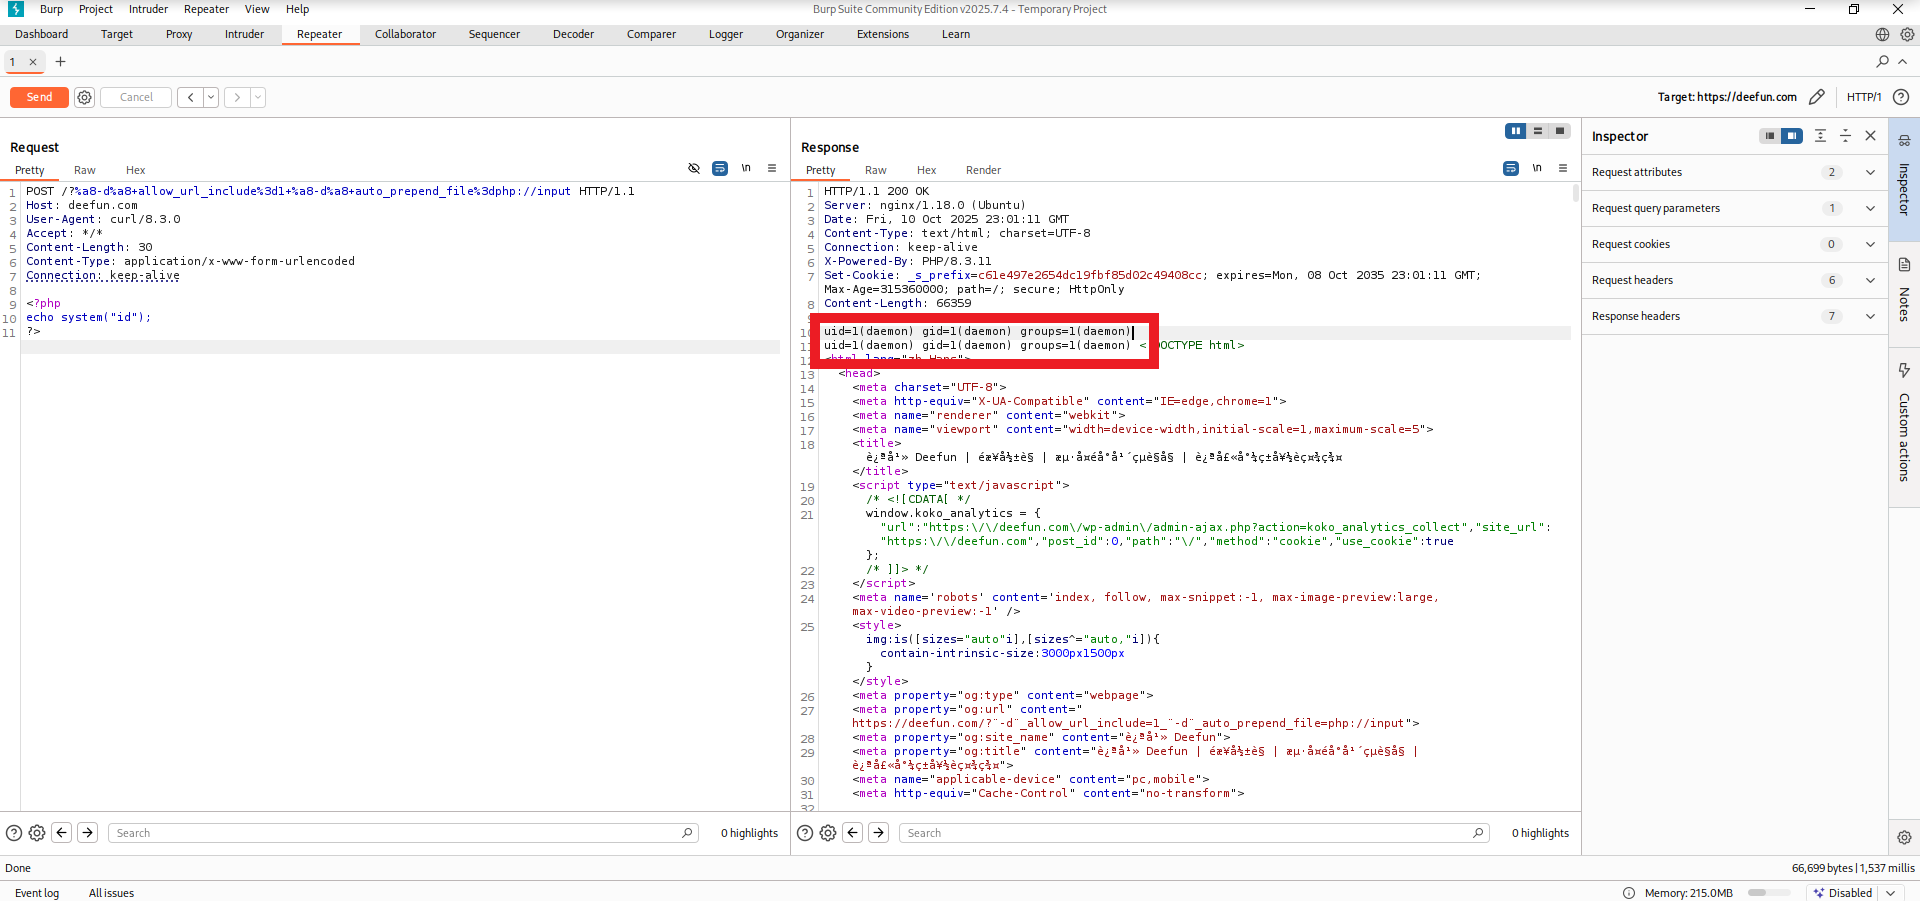Image resolution: width=1920 pixels, height=901 pixels.
Task: Select side-by-side request/response layout
Action: (x=1516, y=131)
